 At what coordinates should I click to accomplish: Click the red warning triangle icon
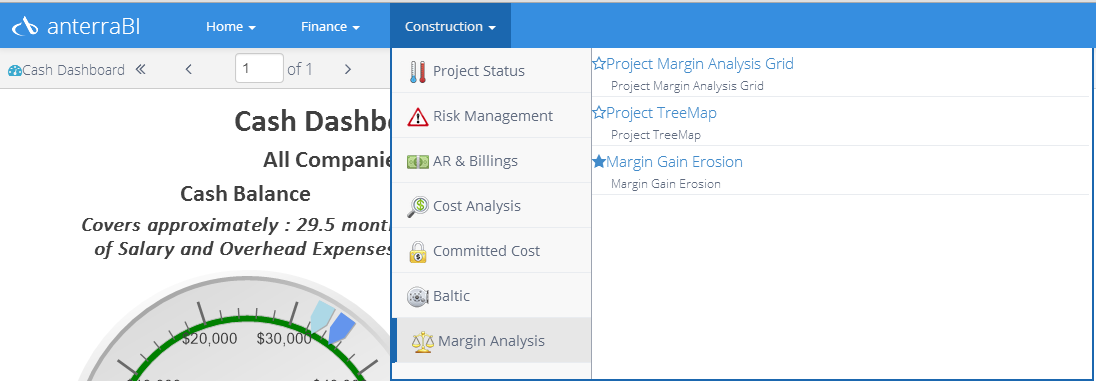(x=417, y=117)
